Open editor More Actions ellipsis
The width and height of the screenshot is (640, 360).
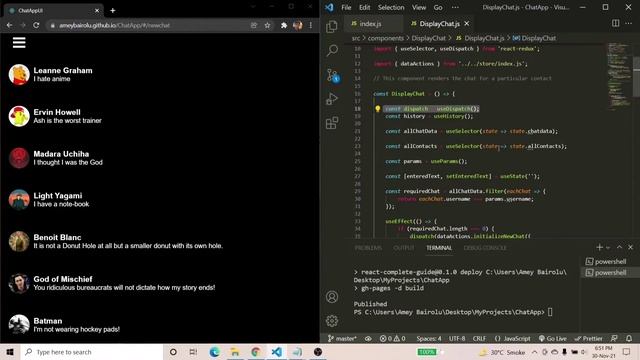[x=629, y=23]
